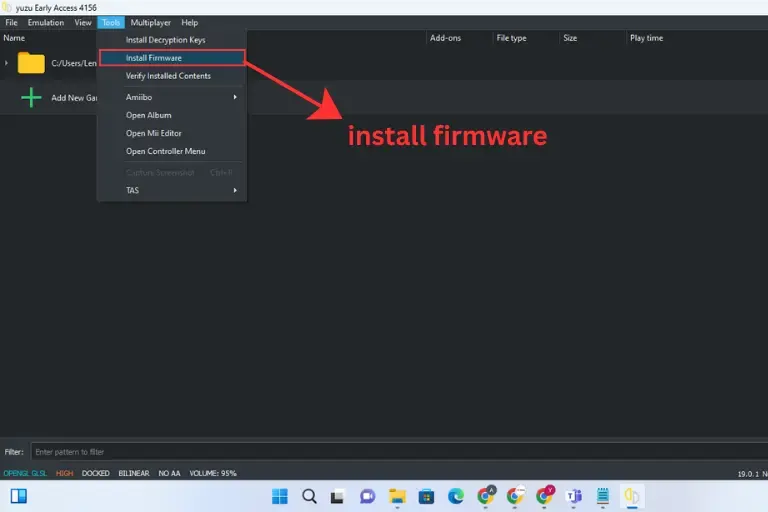The width and height of the screenshot is (768, 512).
Task: Open Microsoft Store from the taskbar
Action: tap(426, 496)
